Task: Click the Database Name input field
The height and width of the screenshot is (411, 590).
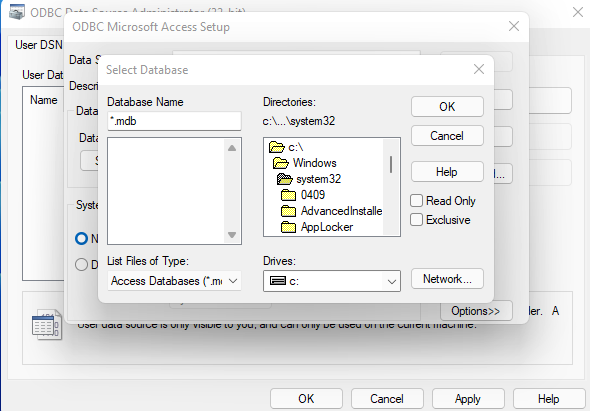Action: pos(174,121)
